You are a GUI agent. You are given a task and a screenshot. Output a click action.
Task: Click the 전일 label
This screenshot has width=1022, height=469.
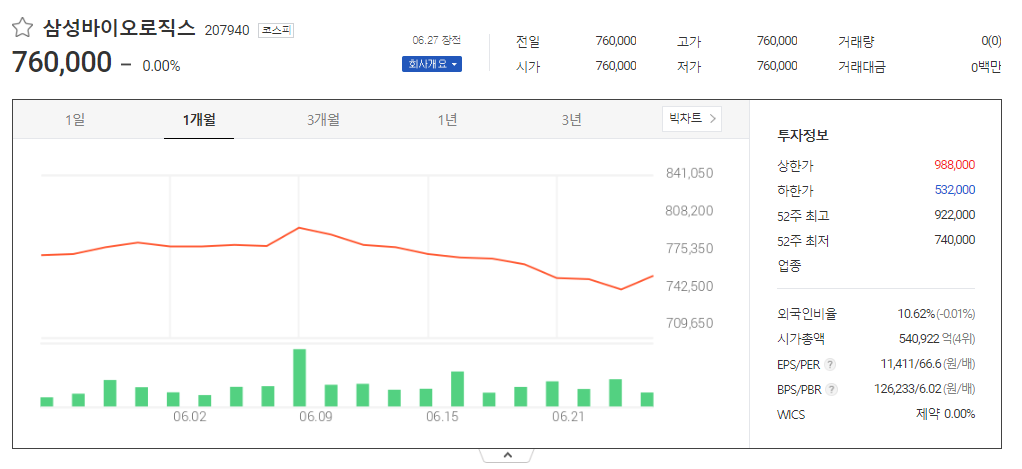click(x=528, y=42)
